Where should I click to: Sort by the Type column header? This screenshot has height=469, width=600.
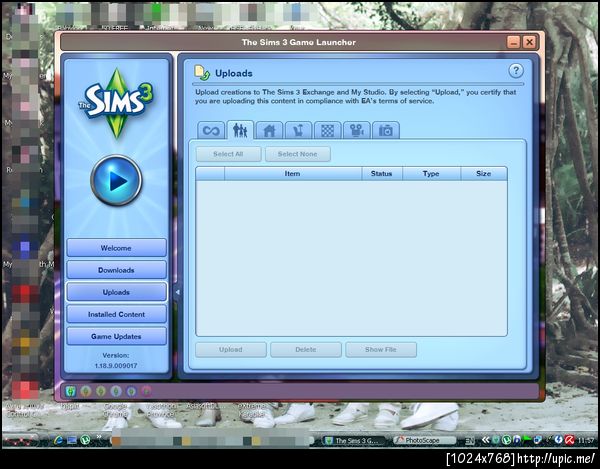click(431, 174)
